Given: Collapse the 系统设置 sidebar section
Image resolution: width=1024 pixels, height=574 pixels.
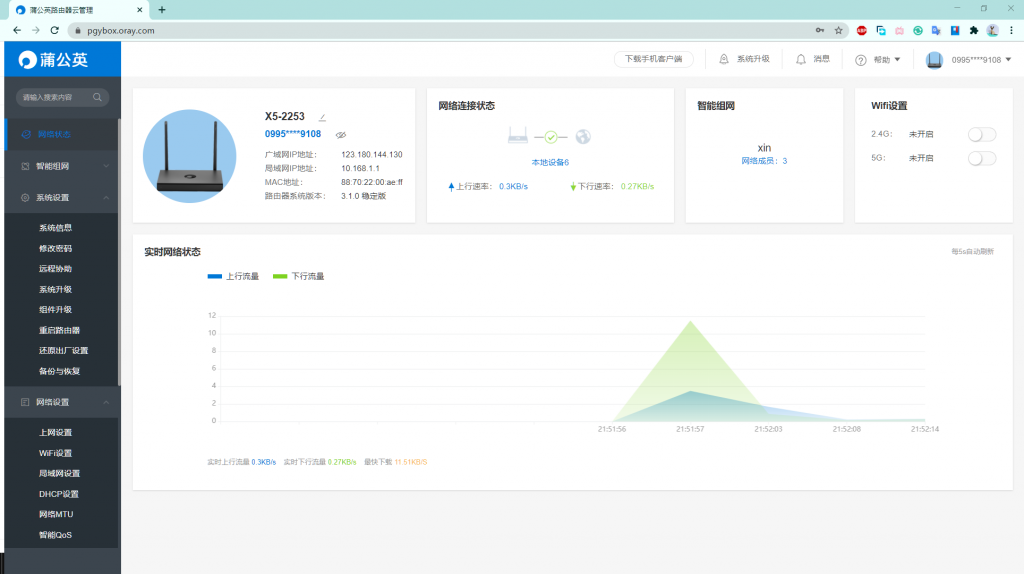Looking at the screenshot, I should coord(106,198).
